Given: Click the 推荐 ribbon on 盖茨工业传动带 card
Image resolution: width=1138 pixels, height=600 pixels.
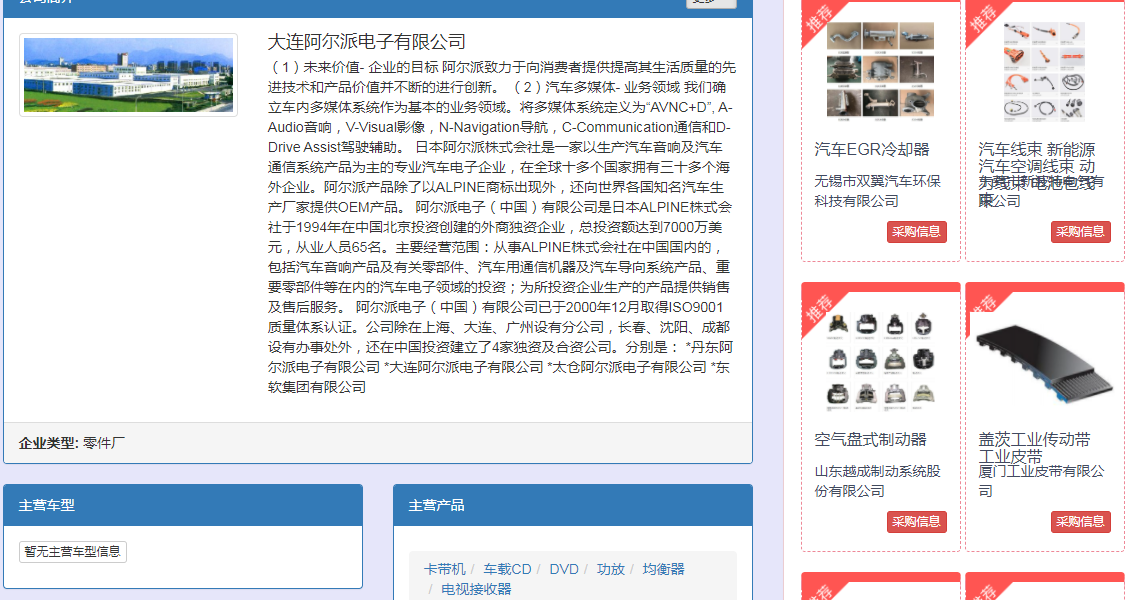Looking at the screenshot, I should pos(985,305).
